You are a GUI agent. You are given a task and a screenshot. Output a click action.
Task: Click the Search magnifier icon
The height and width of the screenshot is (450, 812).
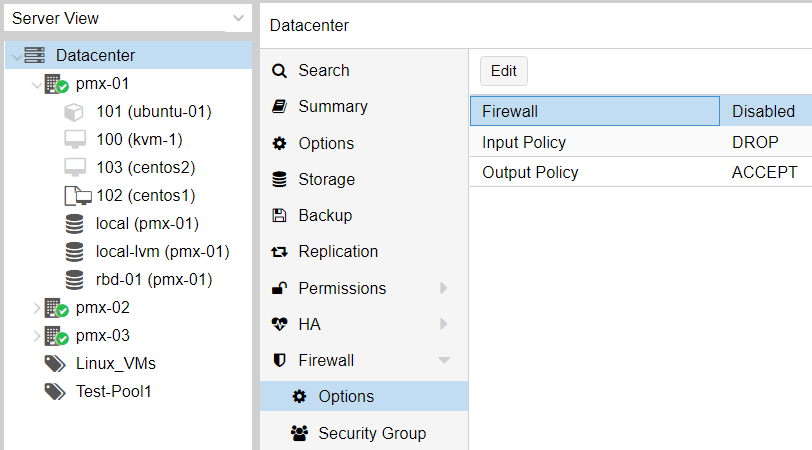pyautogui.click(x=279, y=70)
